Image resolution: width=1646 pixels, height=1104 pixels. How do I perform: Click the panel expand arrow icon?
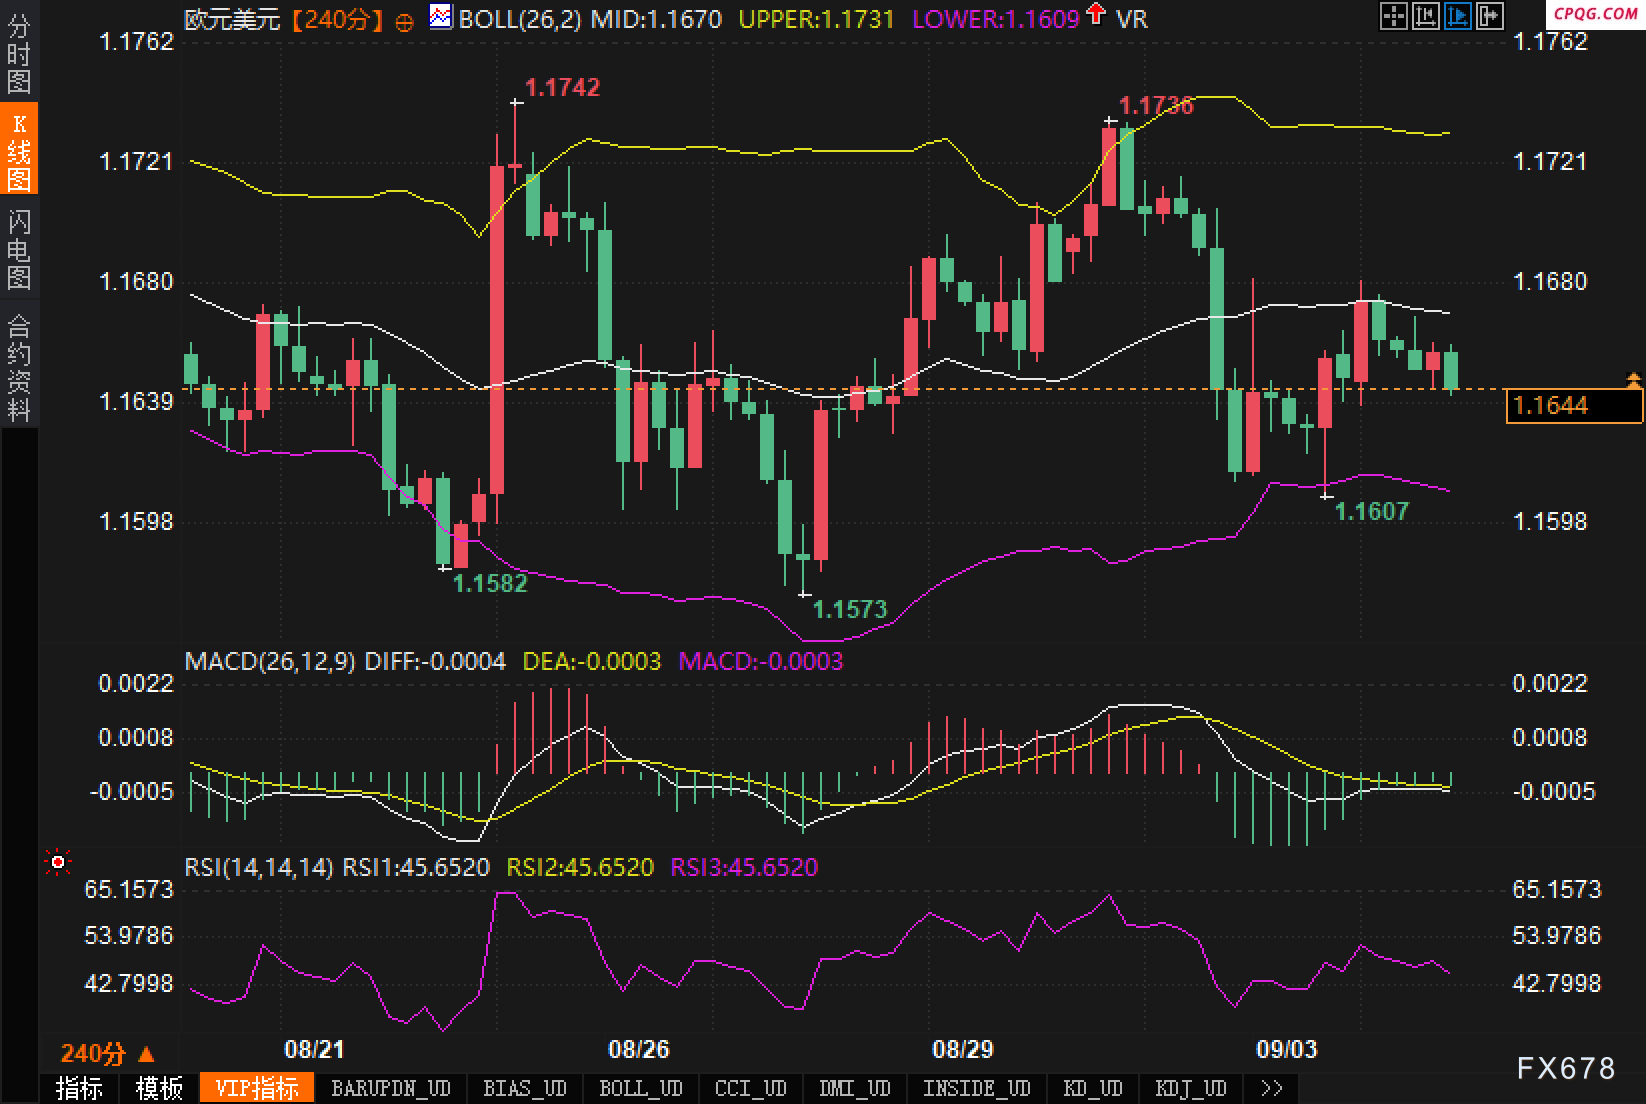click(1489, 16)
